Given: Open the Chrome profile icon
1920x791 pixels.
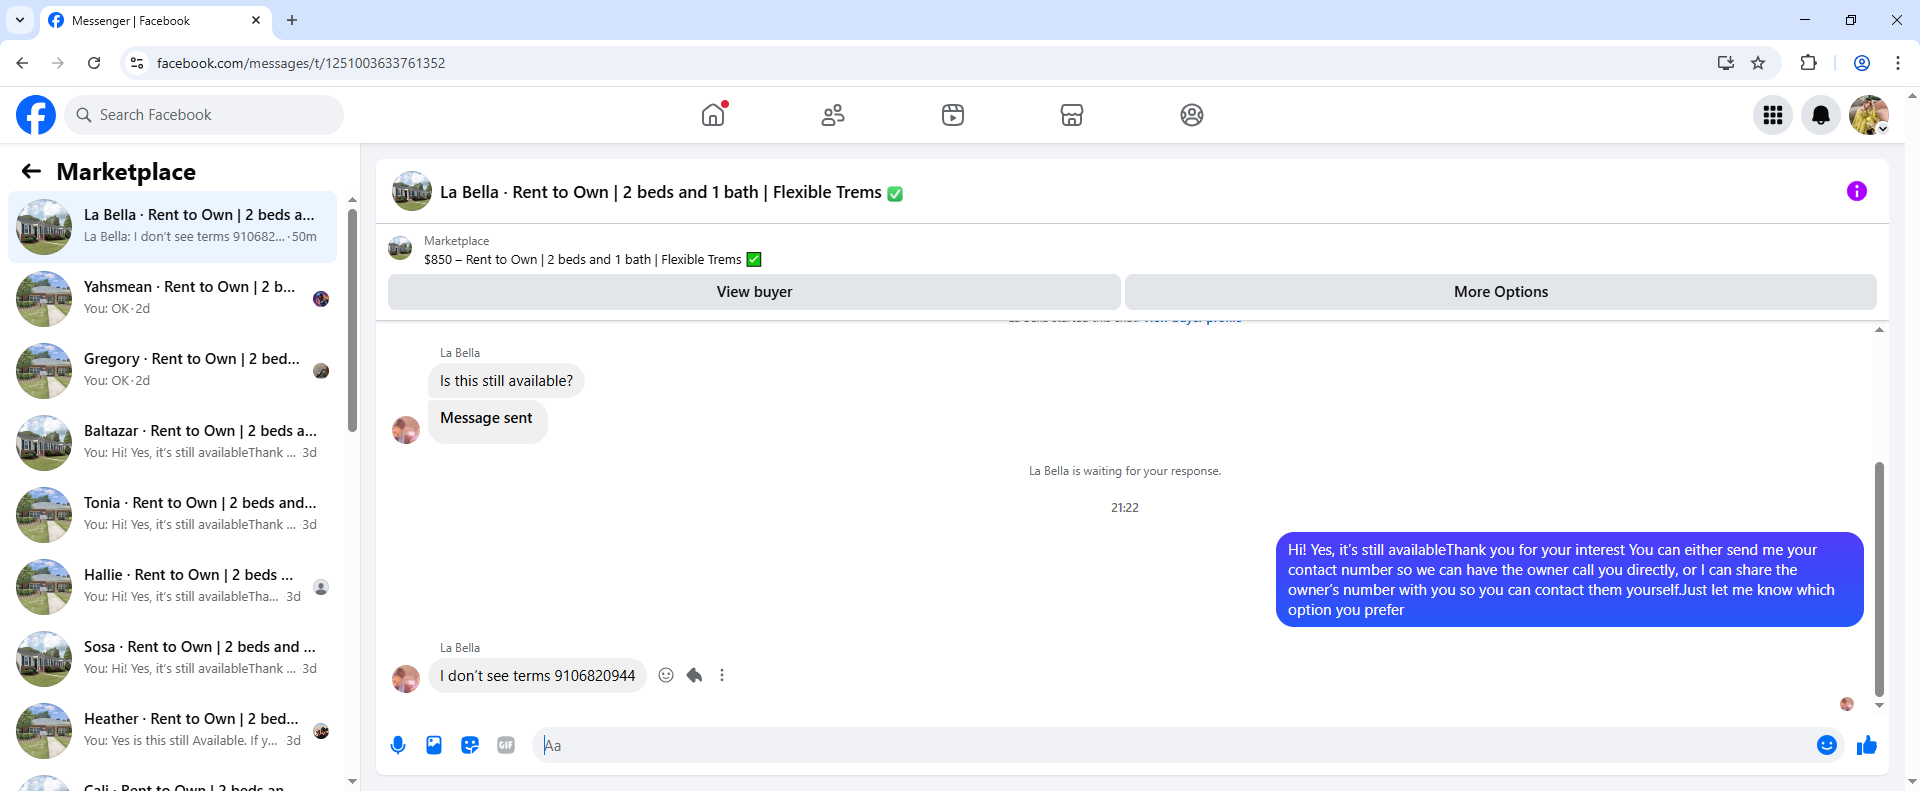Looking at the screenshot, I should point(1862,63).
